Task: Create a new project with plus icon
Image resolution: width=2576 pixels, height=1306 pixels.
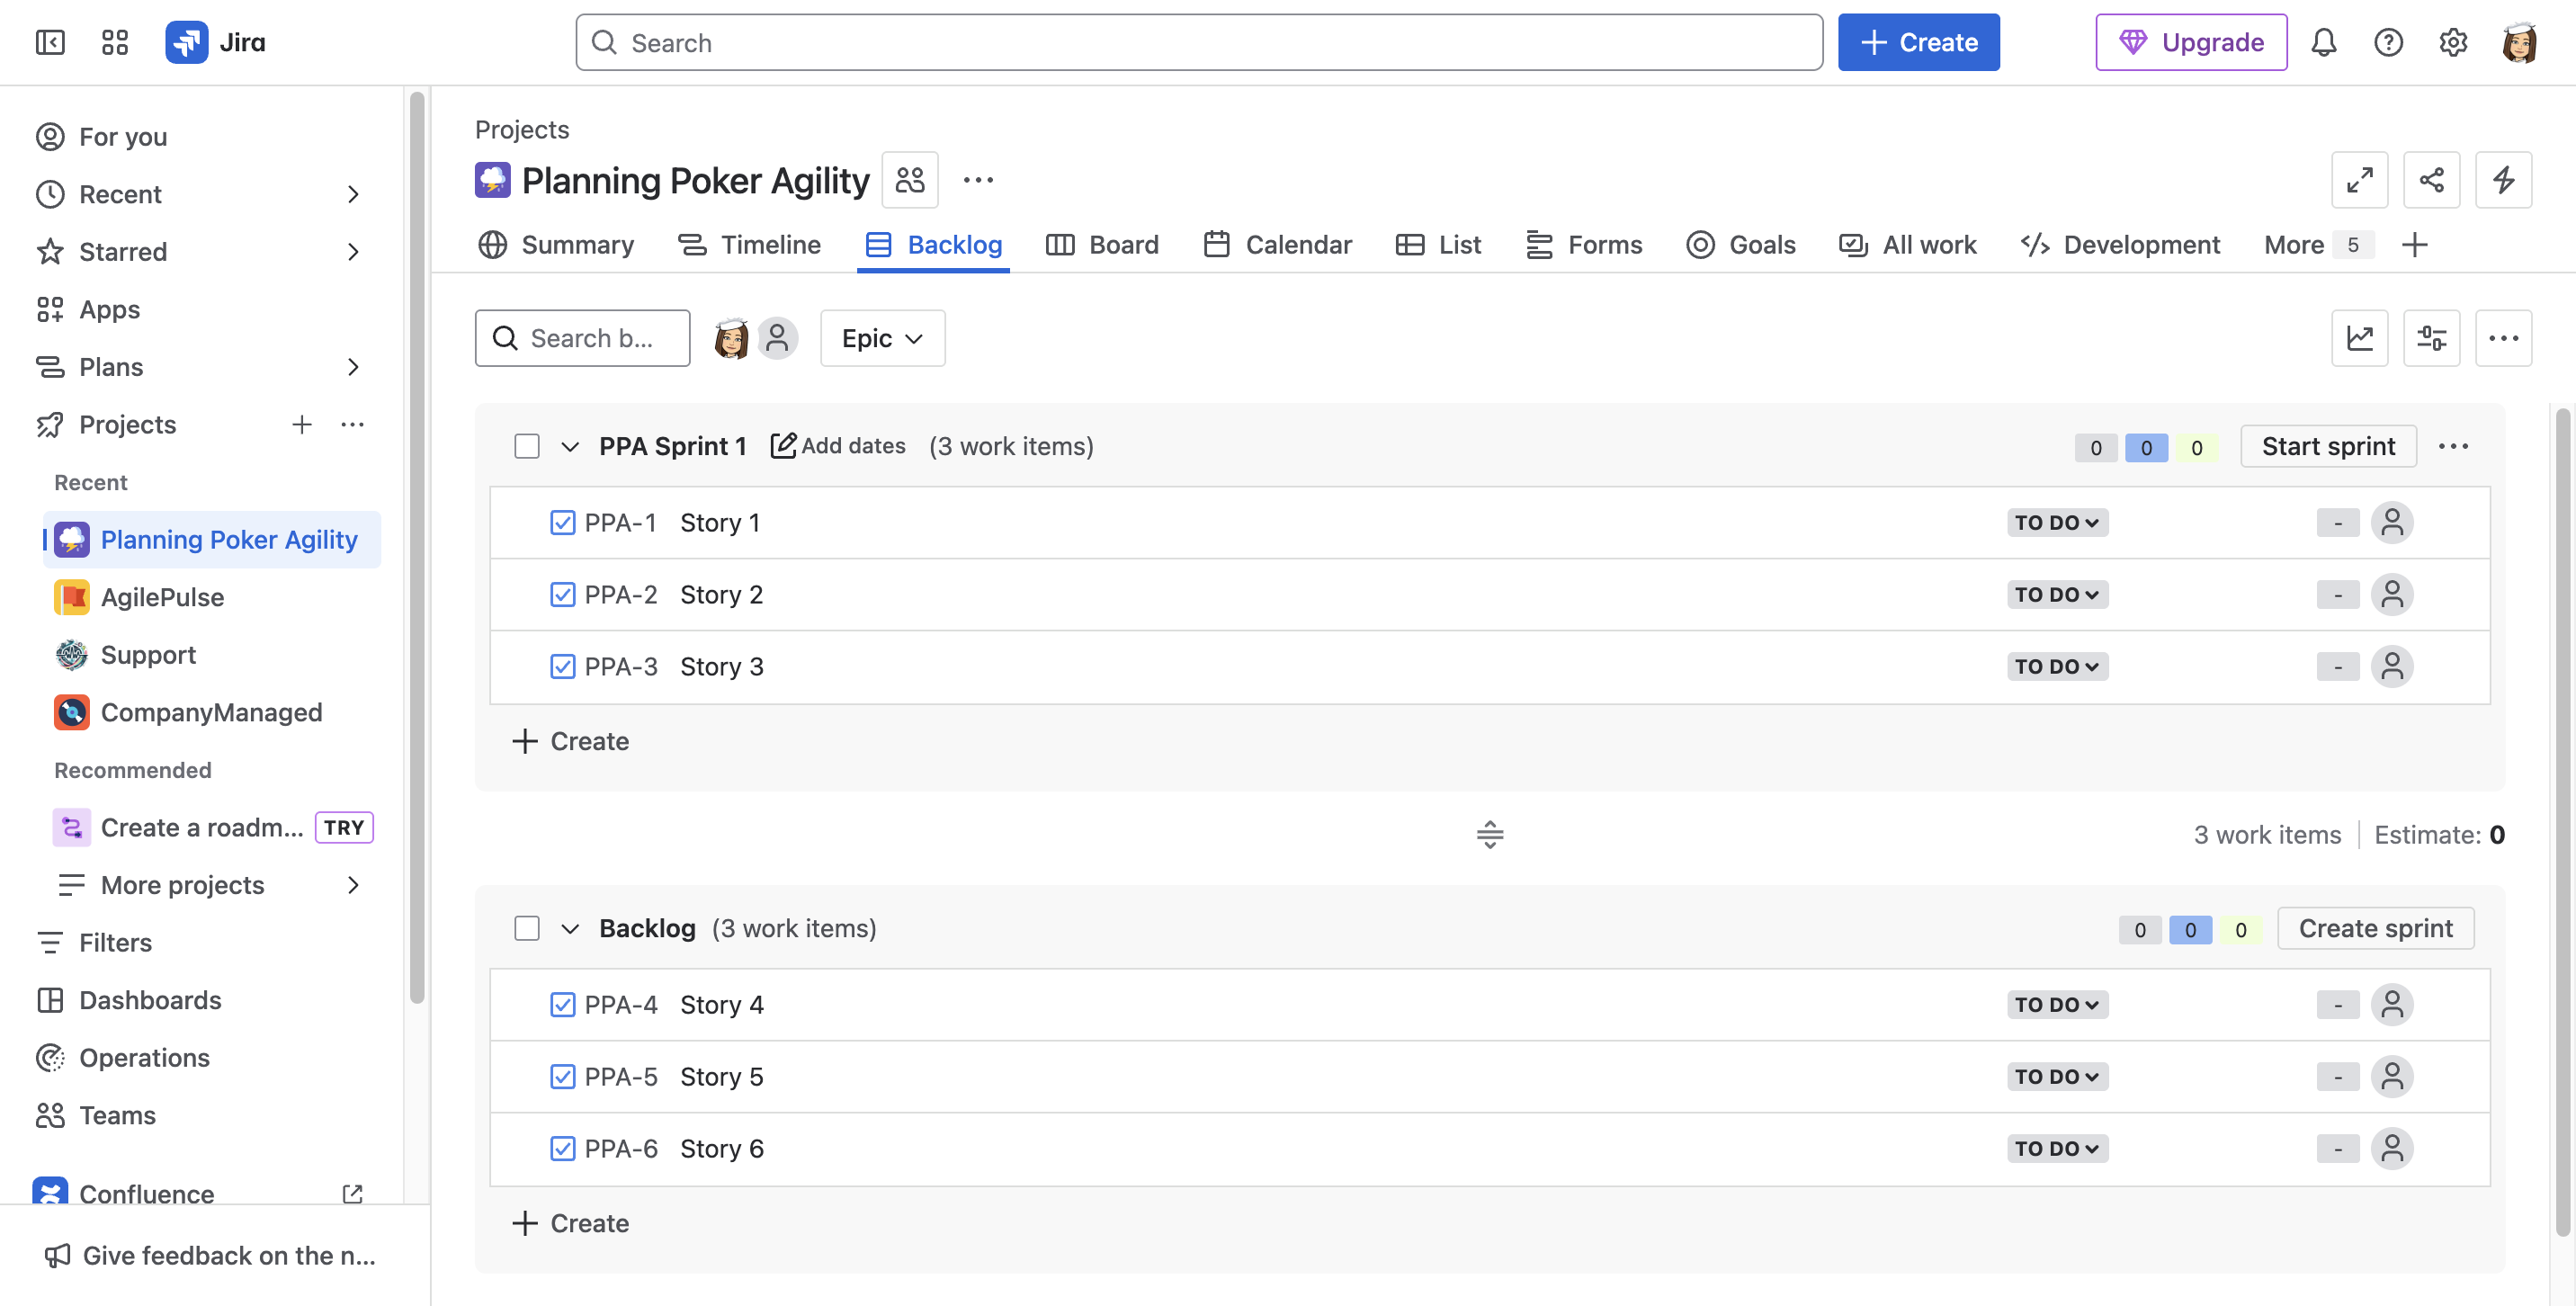Action: click(x=301, y=425)
